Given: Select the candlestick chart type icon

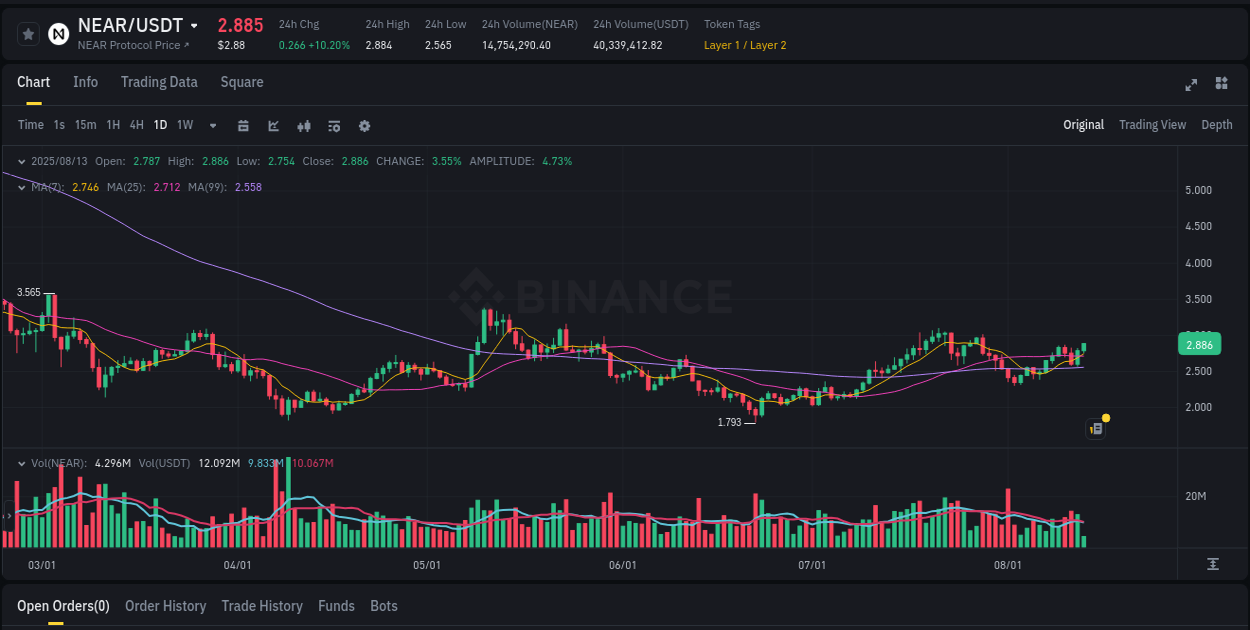Looking at the screenshot, I should (x=303, y=125).
